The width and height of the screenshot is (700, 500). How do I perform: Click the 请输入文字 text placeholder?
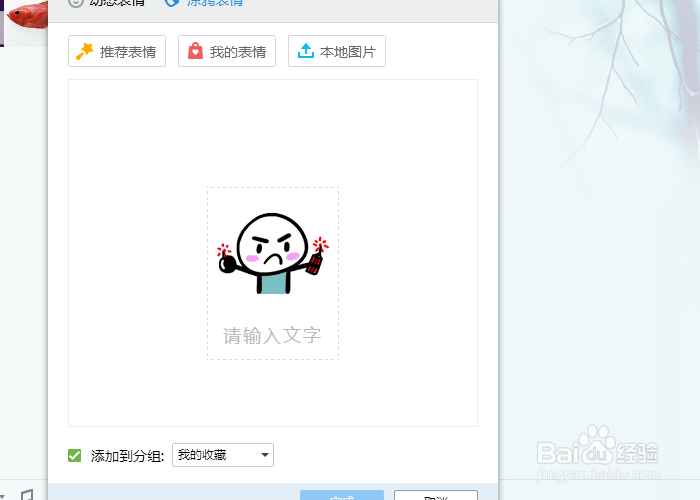(272, 336)
